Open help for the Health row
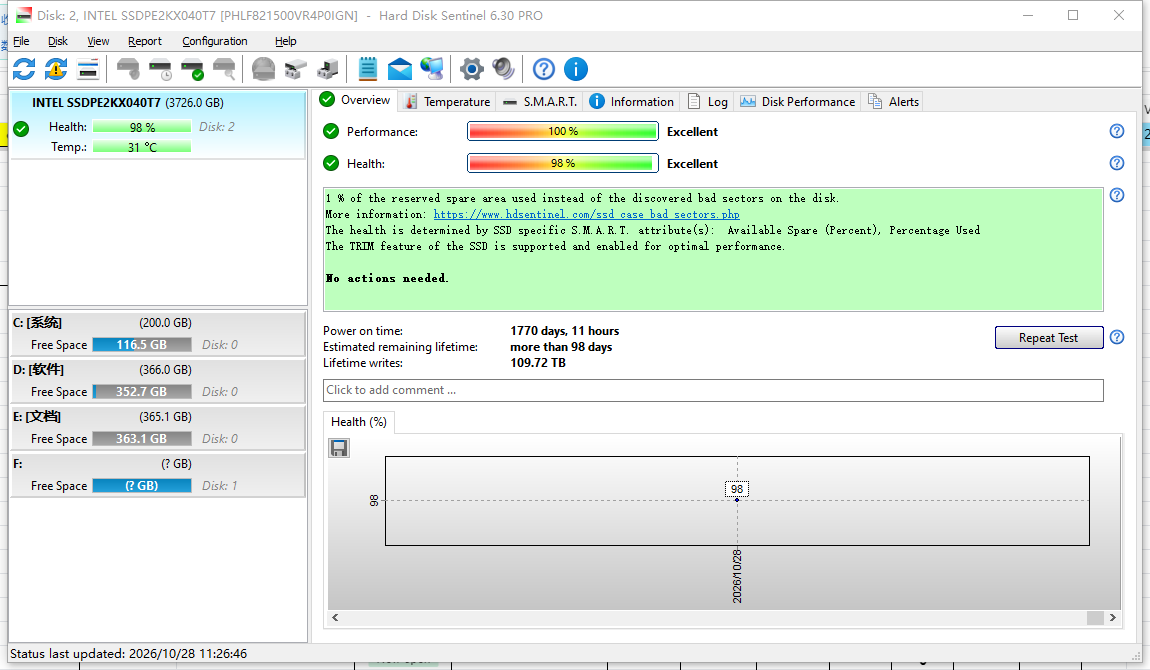Screen dimensions: 1150x670 pos(1116,163)
